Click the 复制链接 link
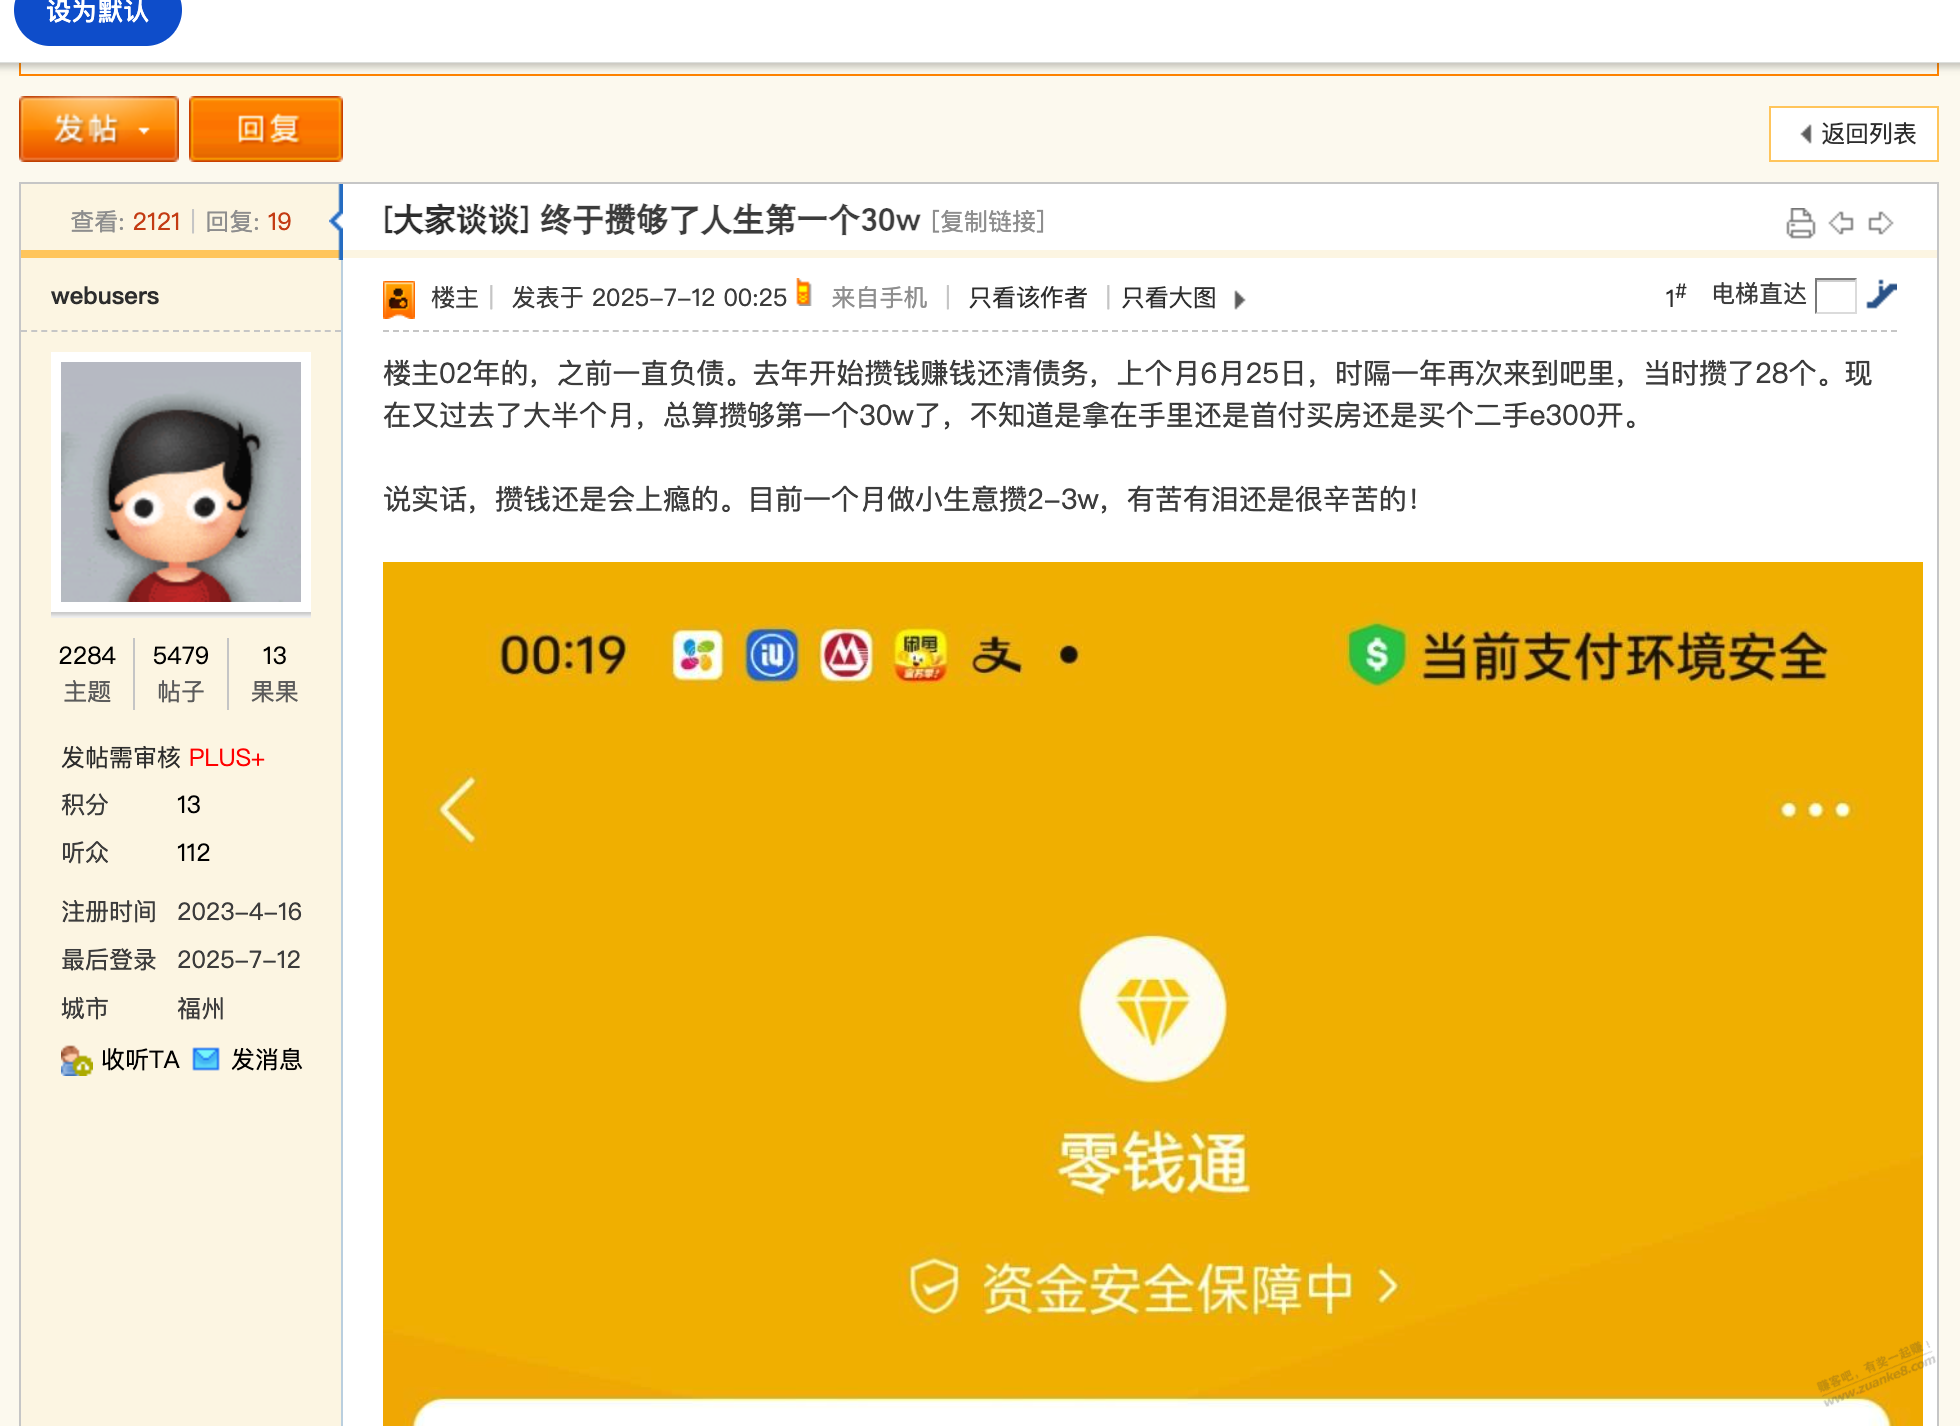The height and width of the screenshot is (1426, 1960). [x=988, y=221]
